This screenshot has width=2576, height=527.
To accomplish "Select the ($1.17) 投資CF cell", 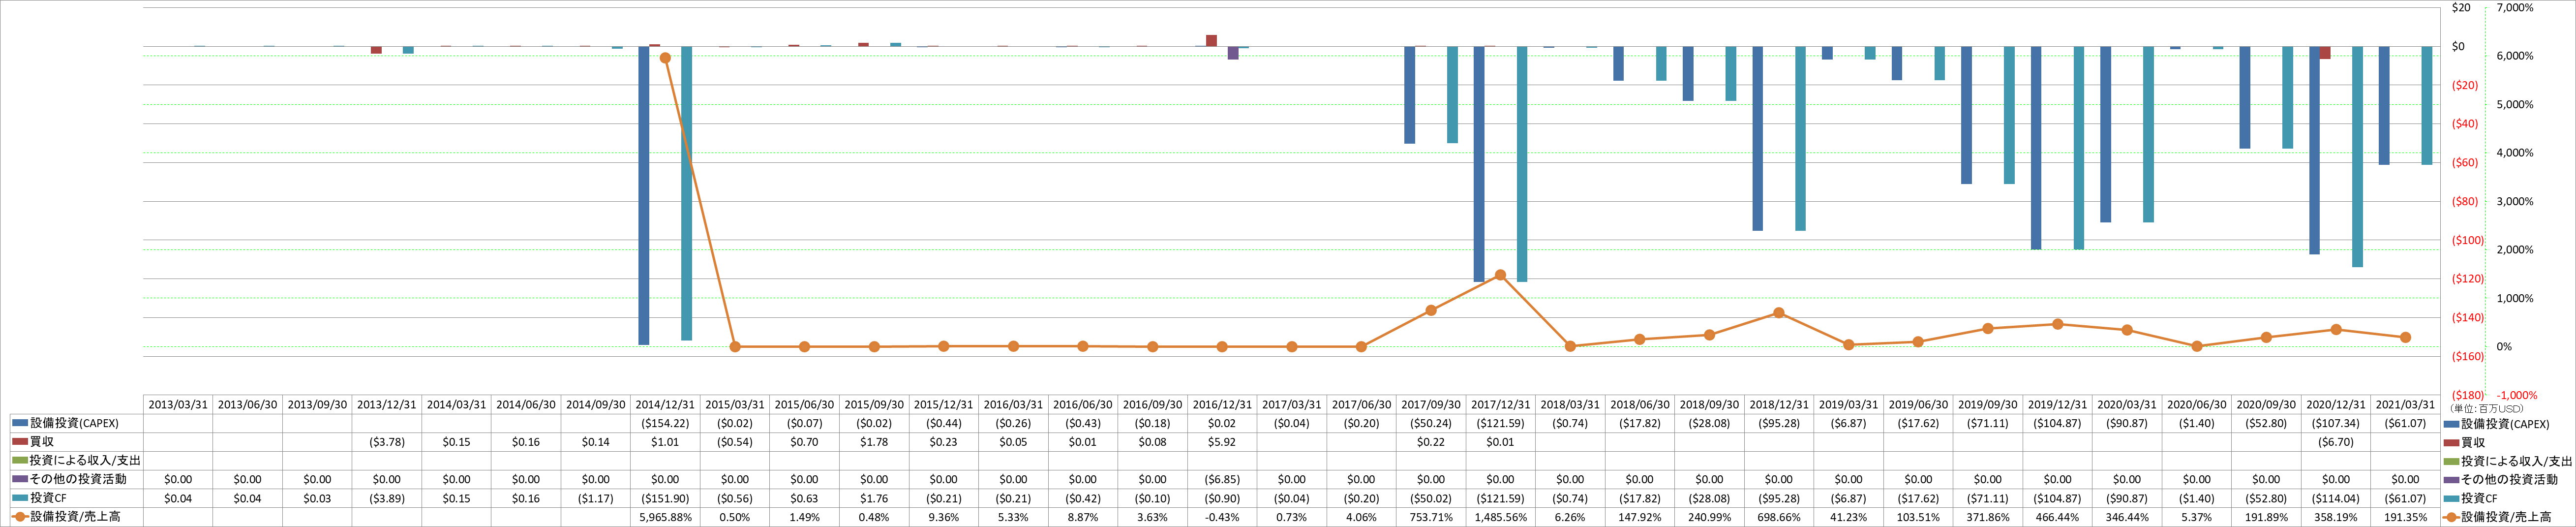I will 596,498.
